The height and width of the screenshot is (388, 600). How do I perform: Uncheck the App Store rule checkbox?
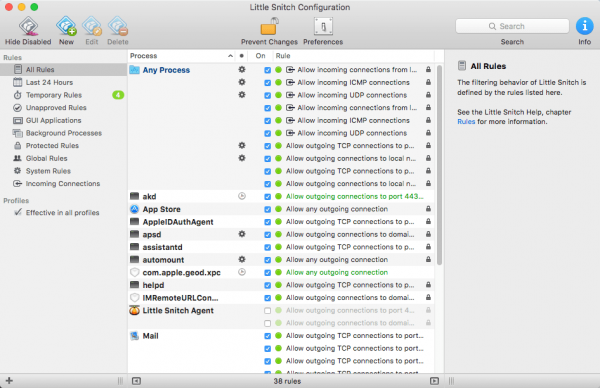click(267, 209)
